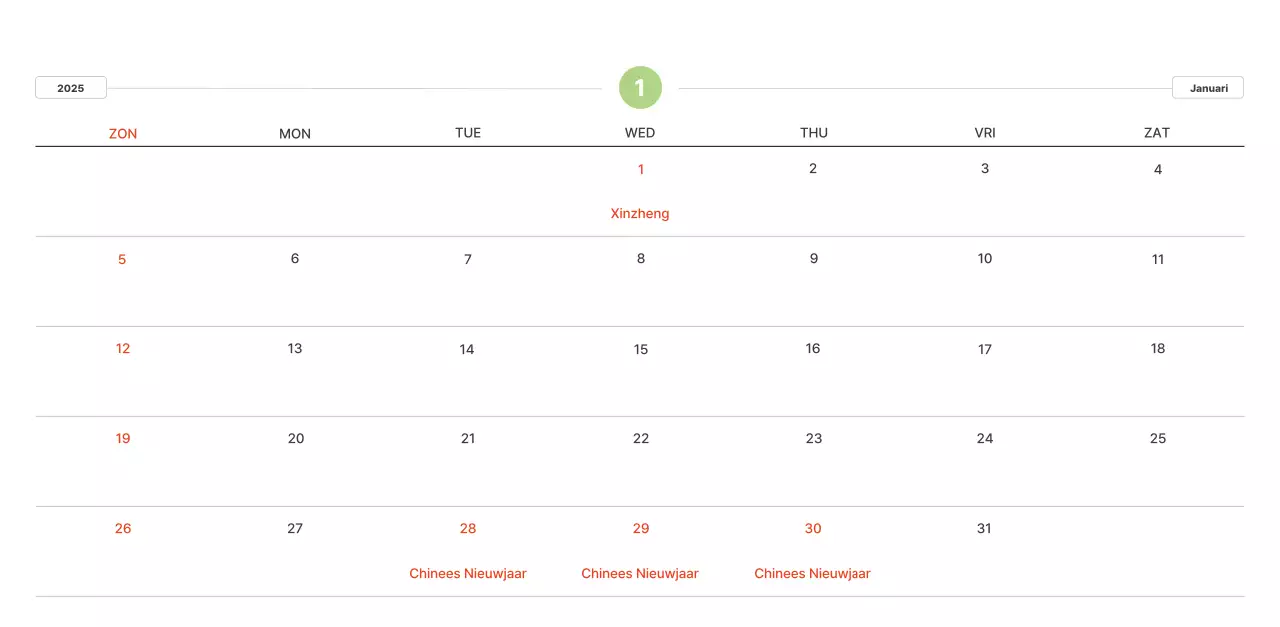Open the 2025 year selector
1280x627 pixels.
tap(71, 88)
